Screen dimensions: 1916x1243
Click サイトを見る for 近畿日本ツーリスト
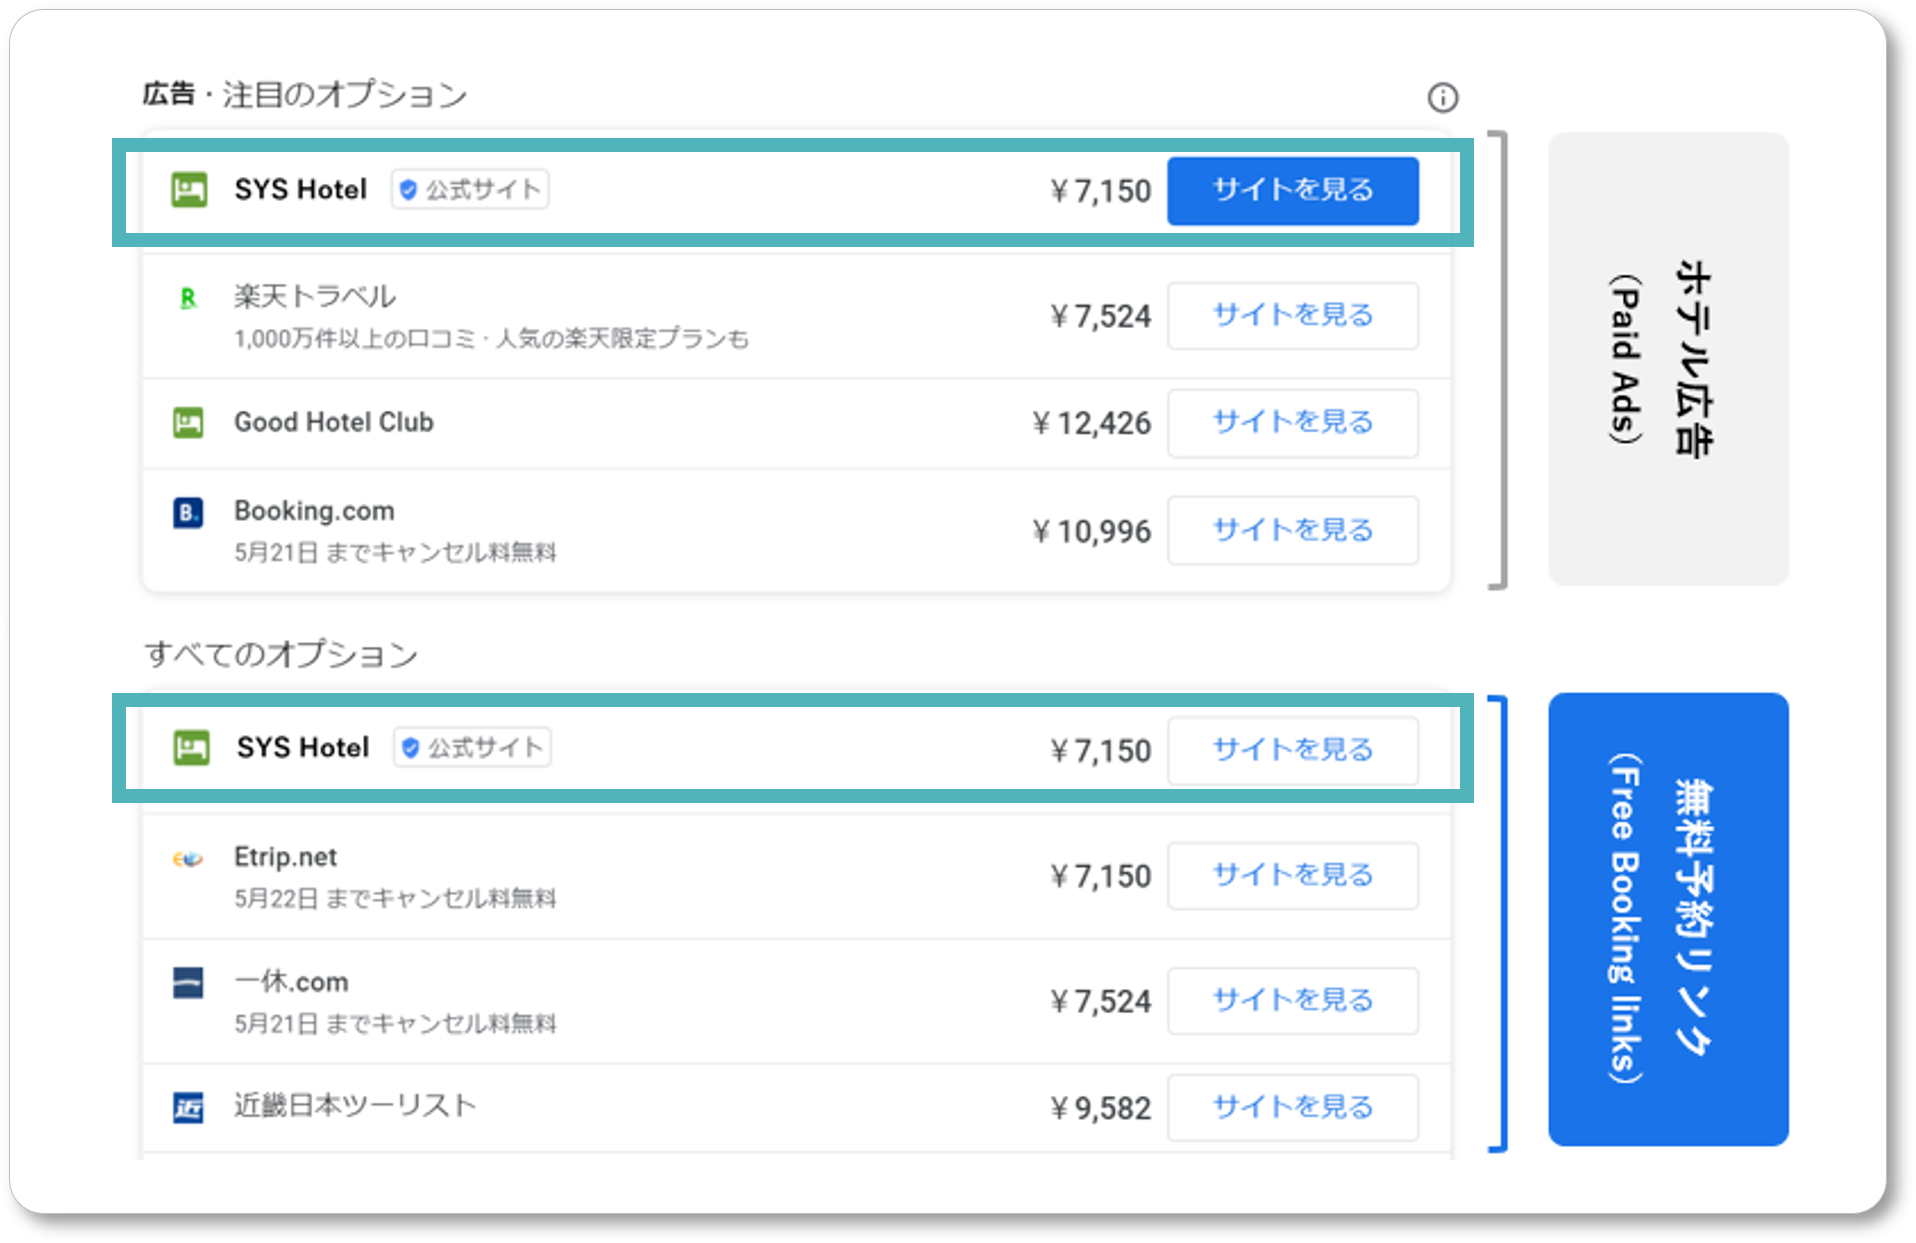(x=1293, y=1107)
